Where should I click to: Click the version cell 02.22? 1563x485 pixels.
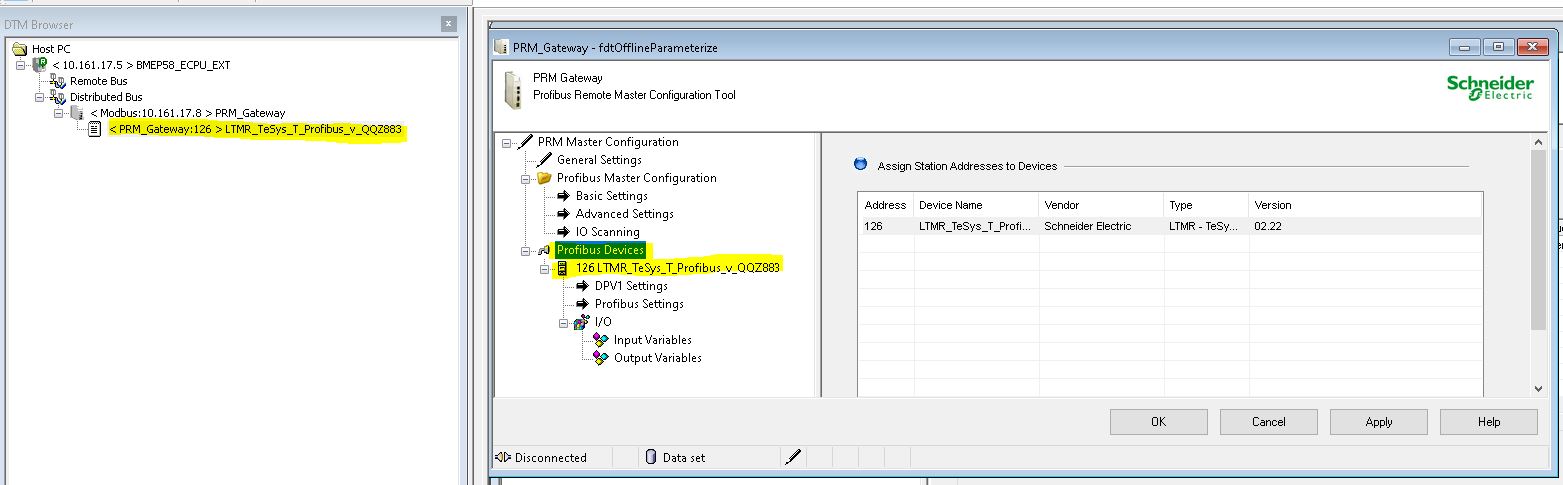(x=1366, y=226)
